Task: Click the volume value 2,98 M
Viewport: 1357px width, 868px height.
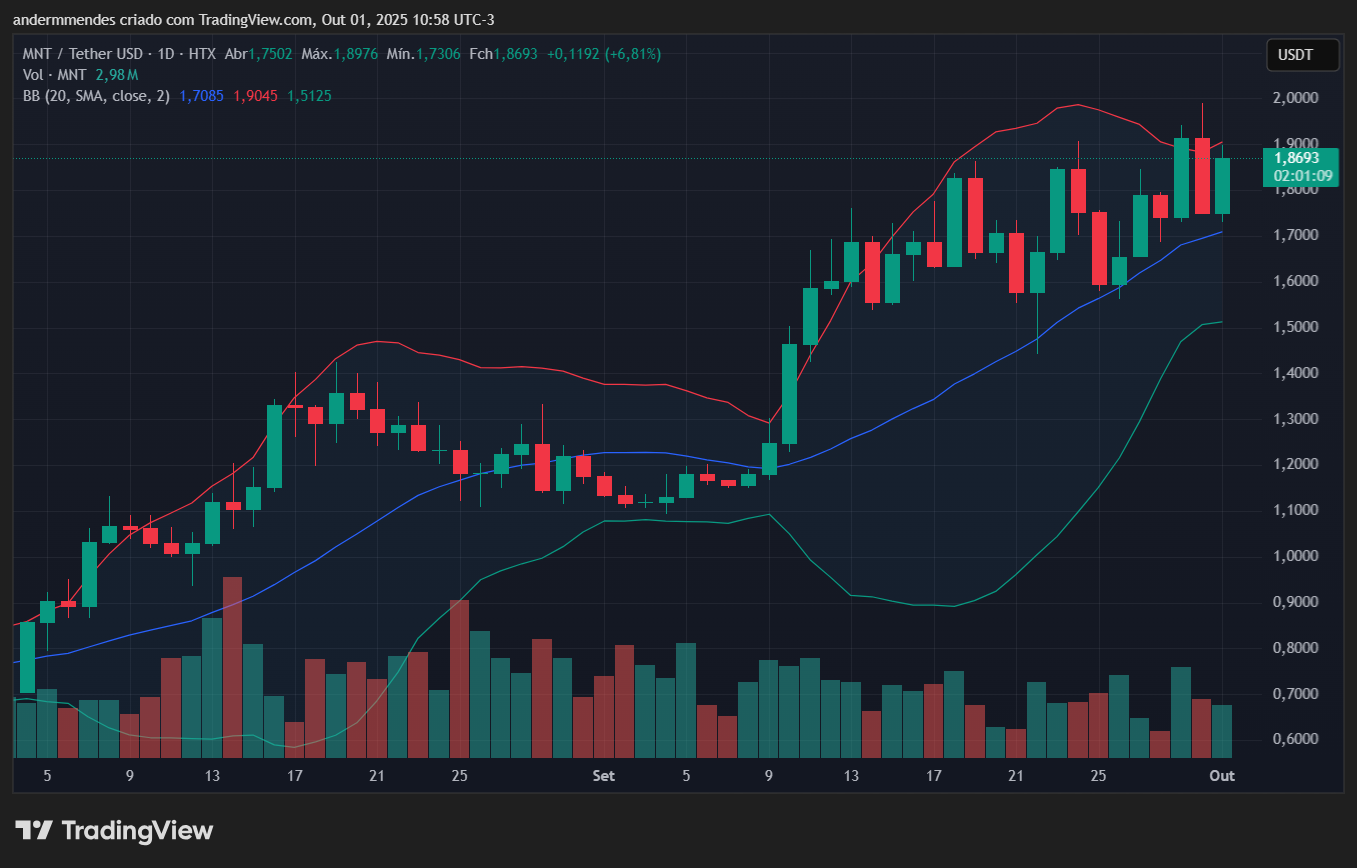Action: [116, 75]
